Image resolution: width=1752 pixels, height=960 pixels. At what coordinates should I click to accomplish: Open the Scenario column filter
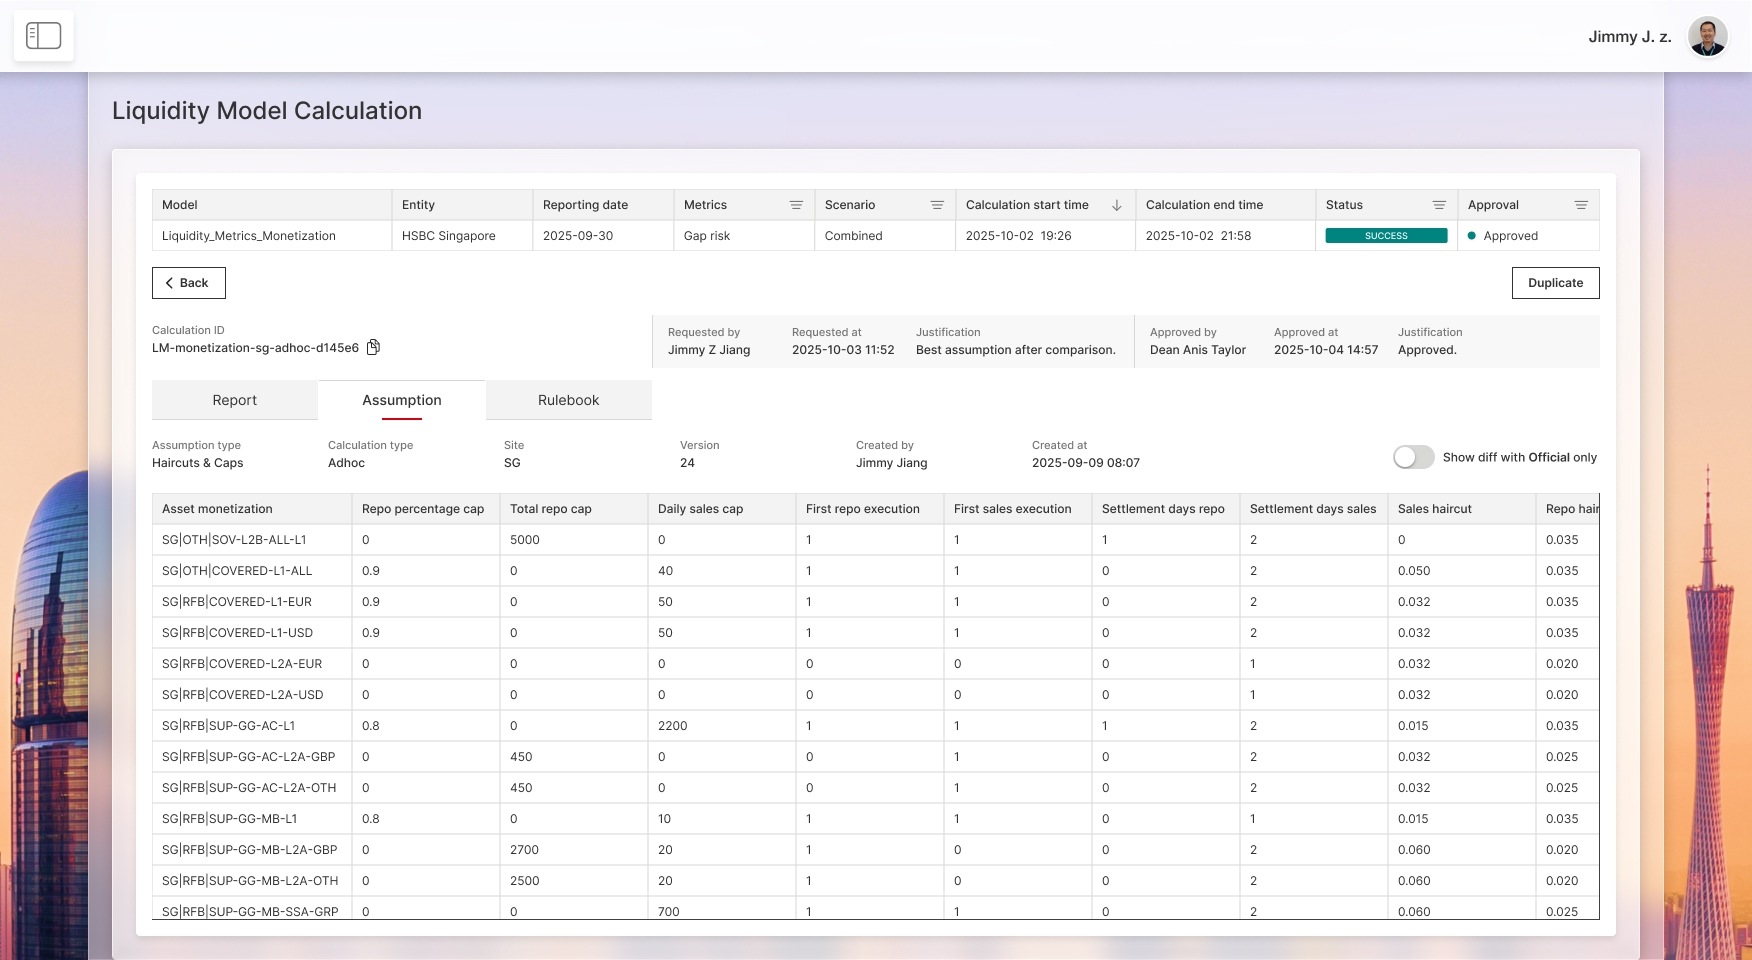(937, 205)
